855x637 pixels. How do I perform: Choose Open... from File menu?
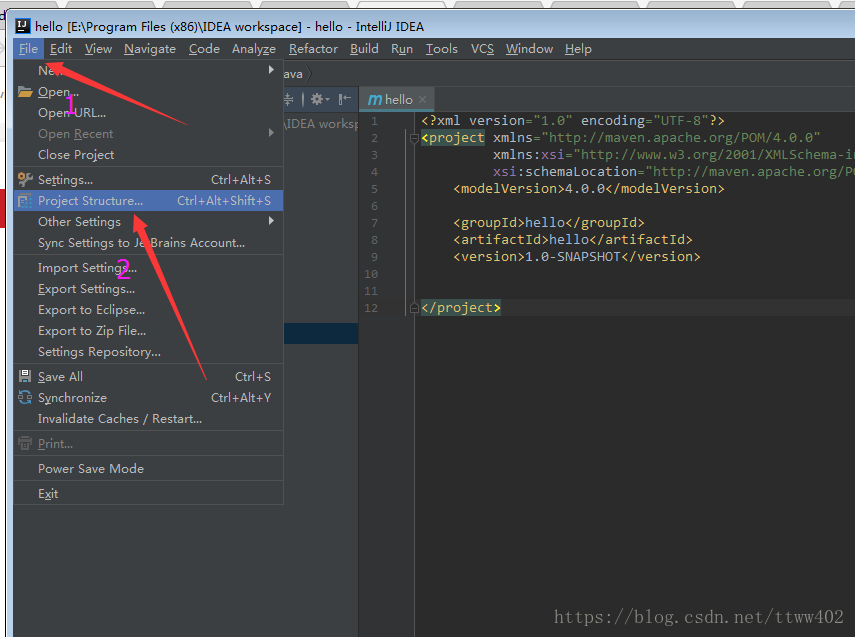(x=148, y=92)
